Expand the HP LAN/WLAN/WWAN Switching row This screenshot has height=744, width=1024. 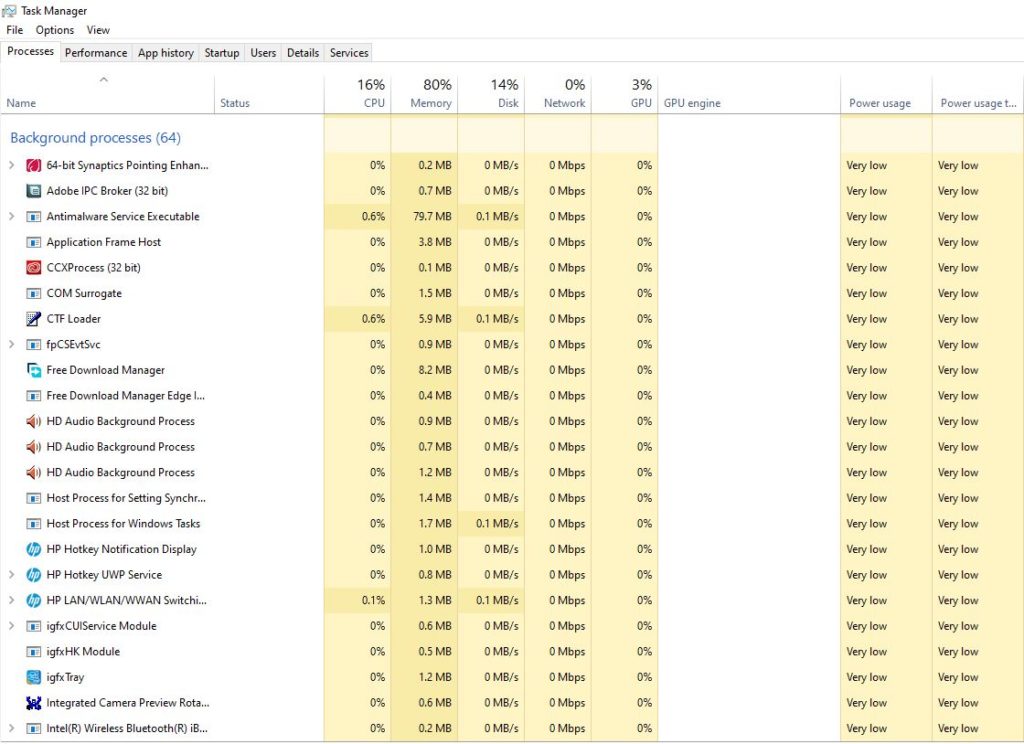coord(11,600)
